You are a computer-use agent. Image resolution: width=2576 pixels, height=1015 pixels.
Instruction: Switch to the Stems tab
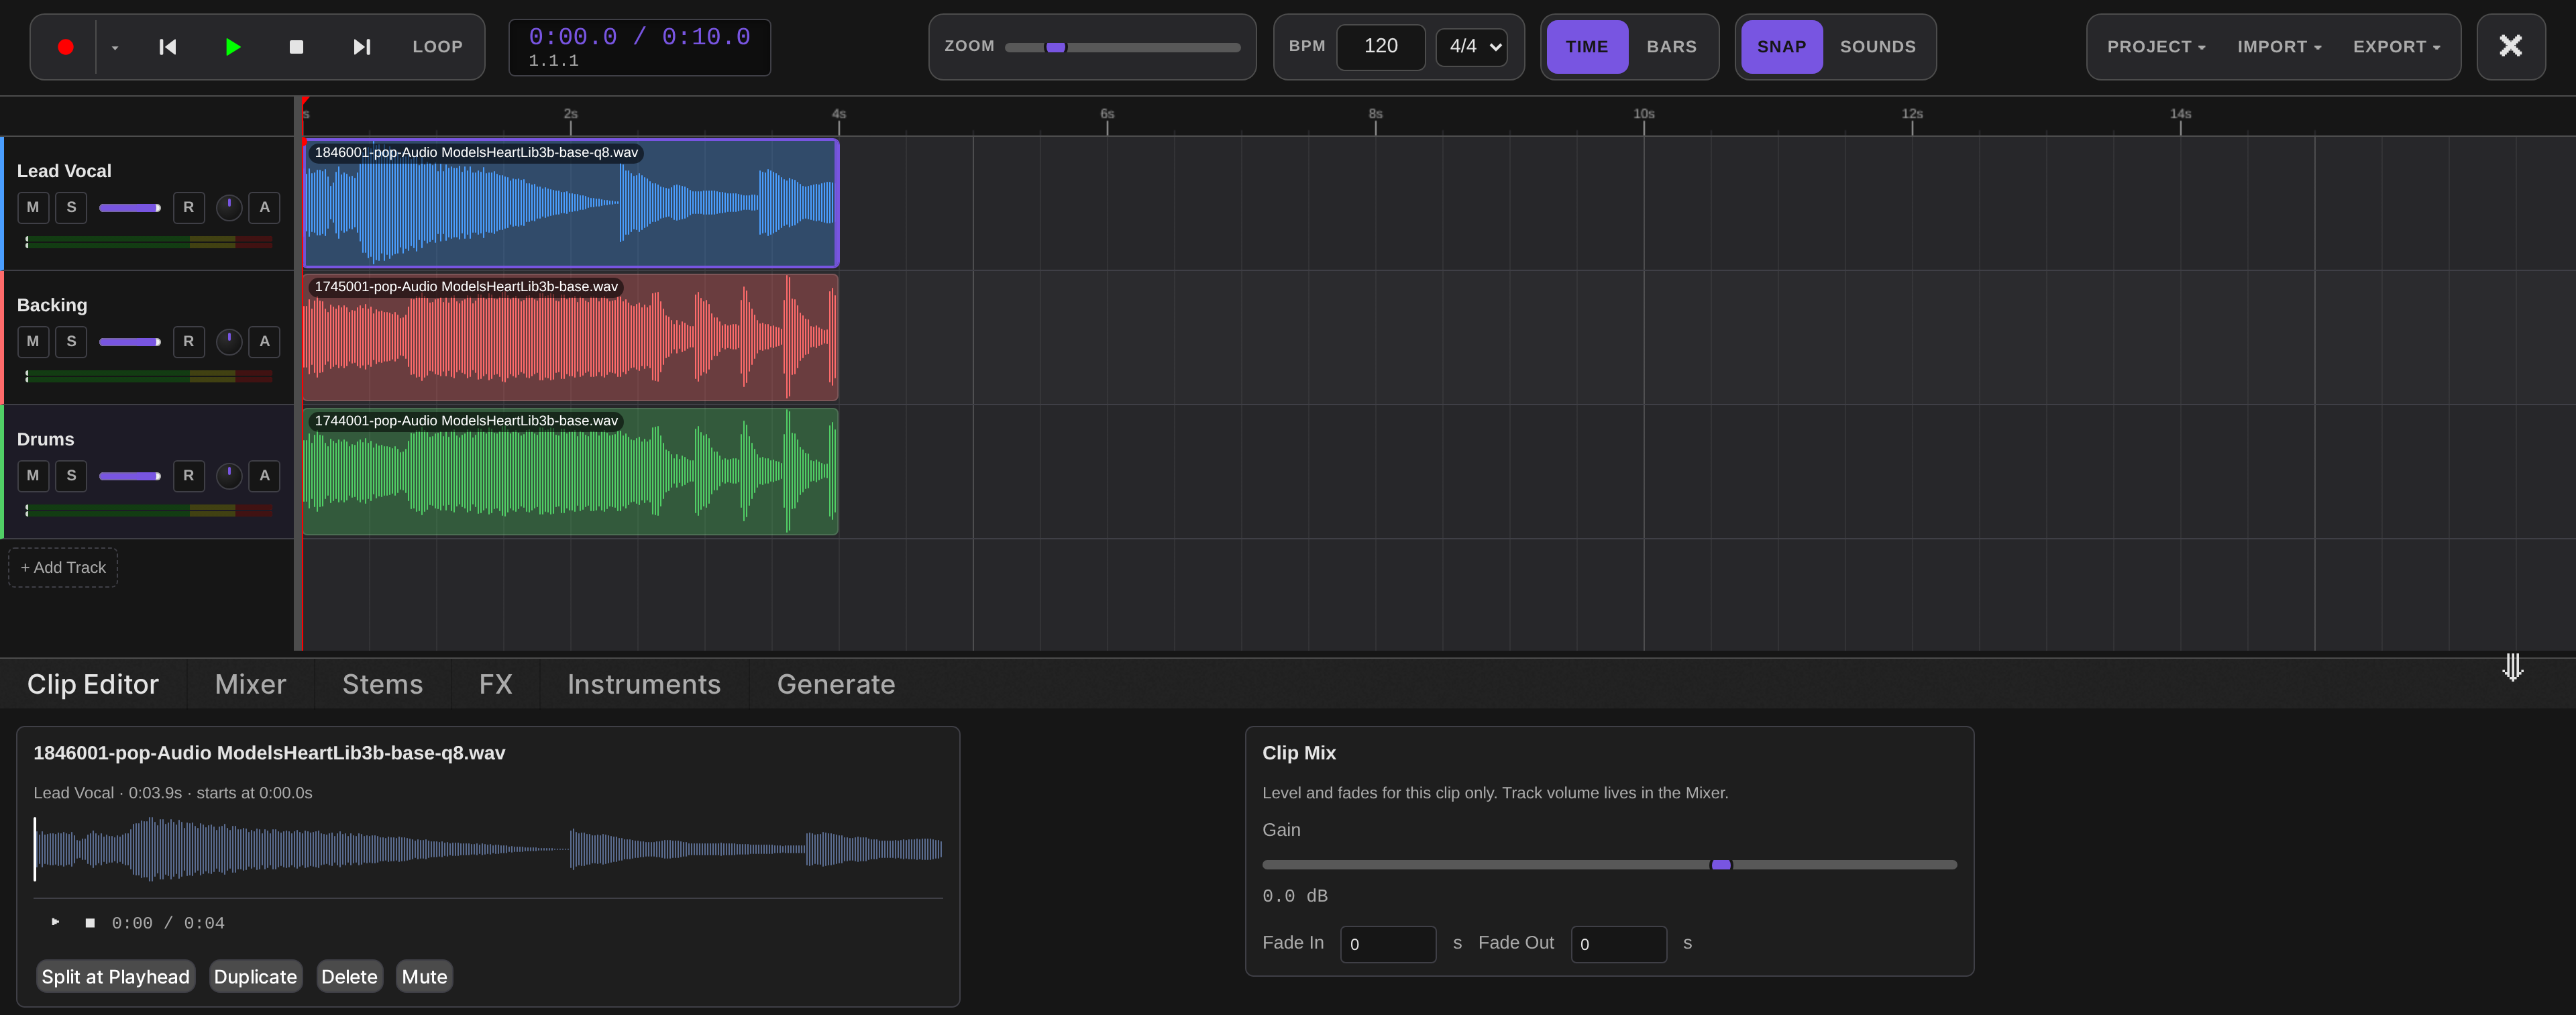point(382,684)
